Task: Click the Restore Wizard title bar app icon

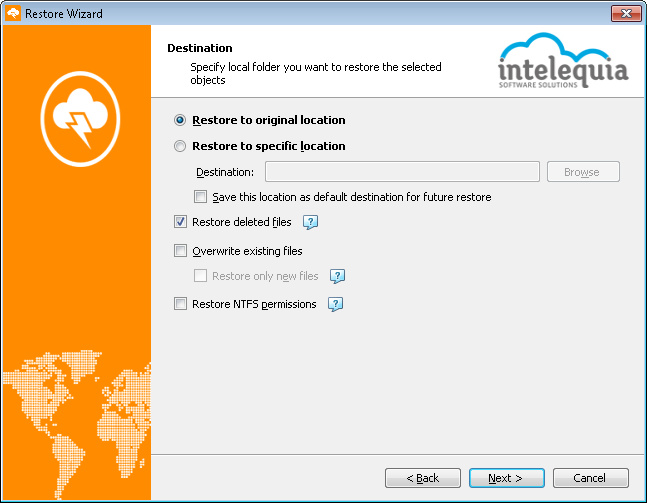Action: pyautogui.click(x=13, y=14)
